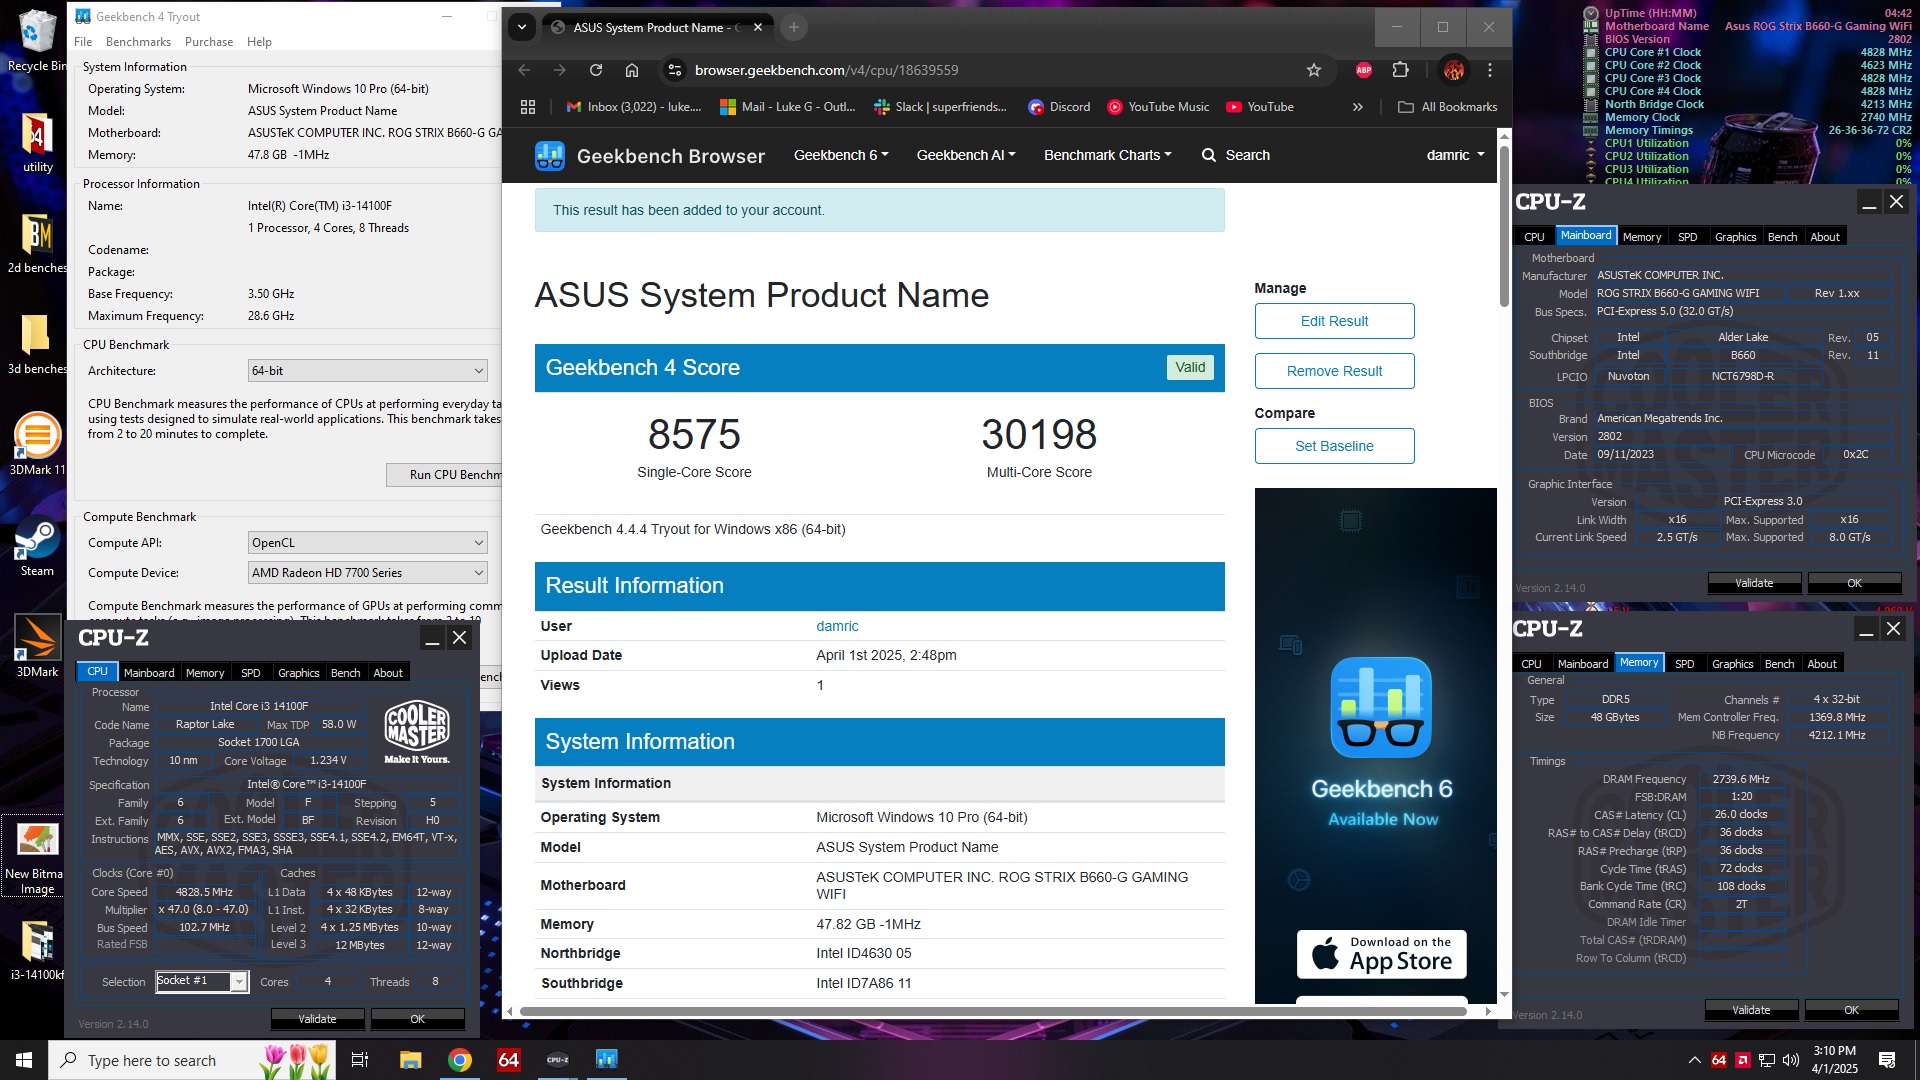Open File Explorer from taskbar
Viewport: 1920px width, 1080px height.
click(x=410, y=1060)
